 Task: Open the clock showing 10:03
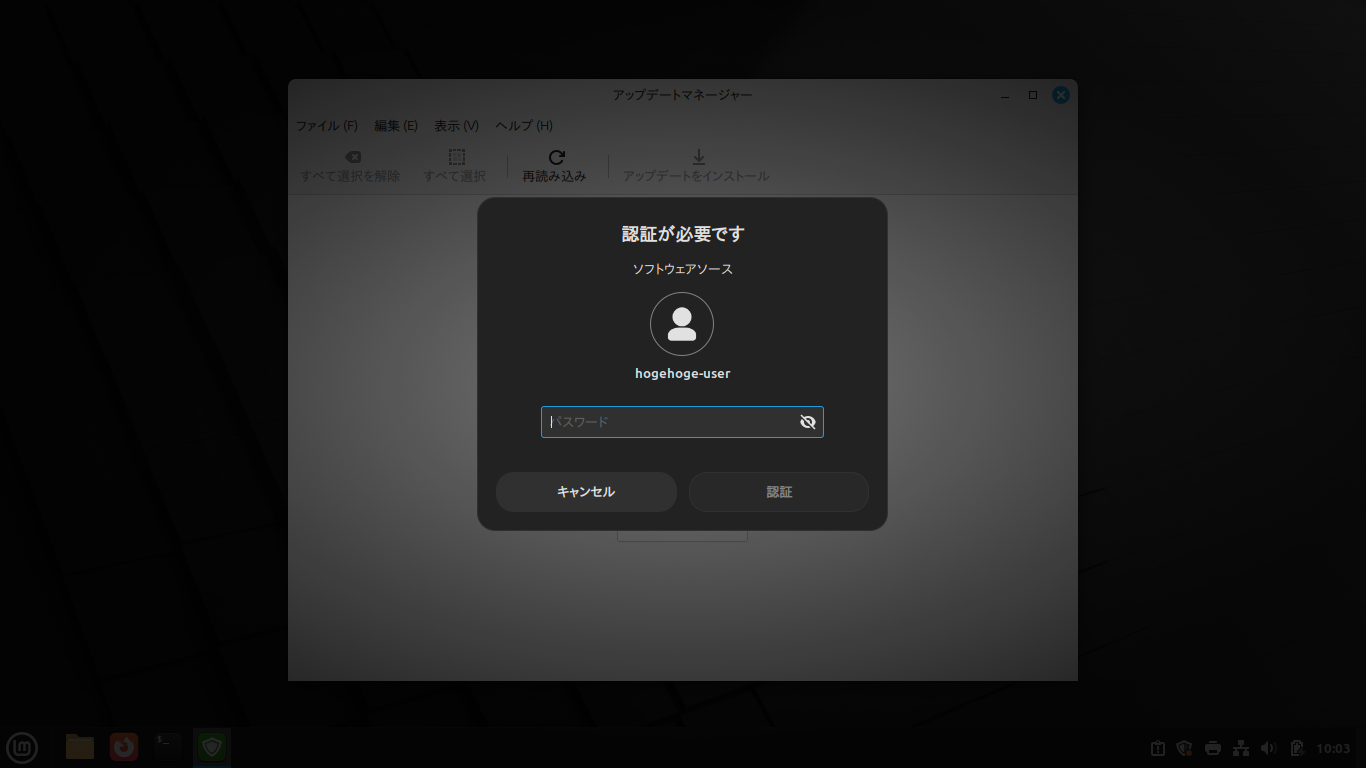[1333, 748]
